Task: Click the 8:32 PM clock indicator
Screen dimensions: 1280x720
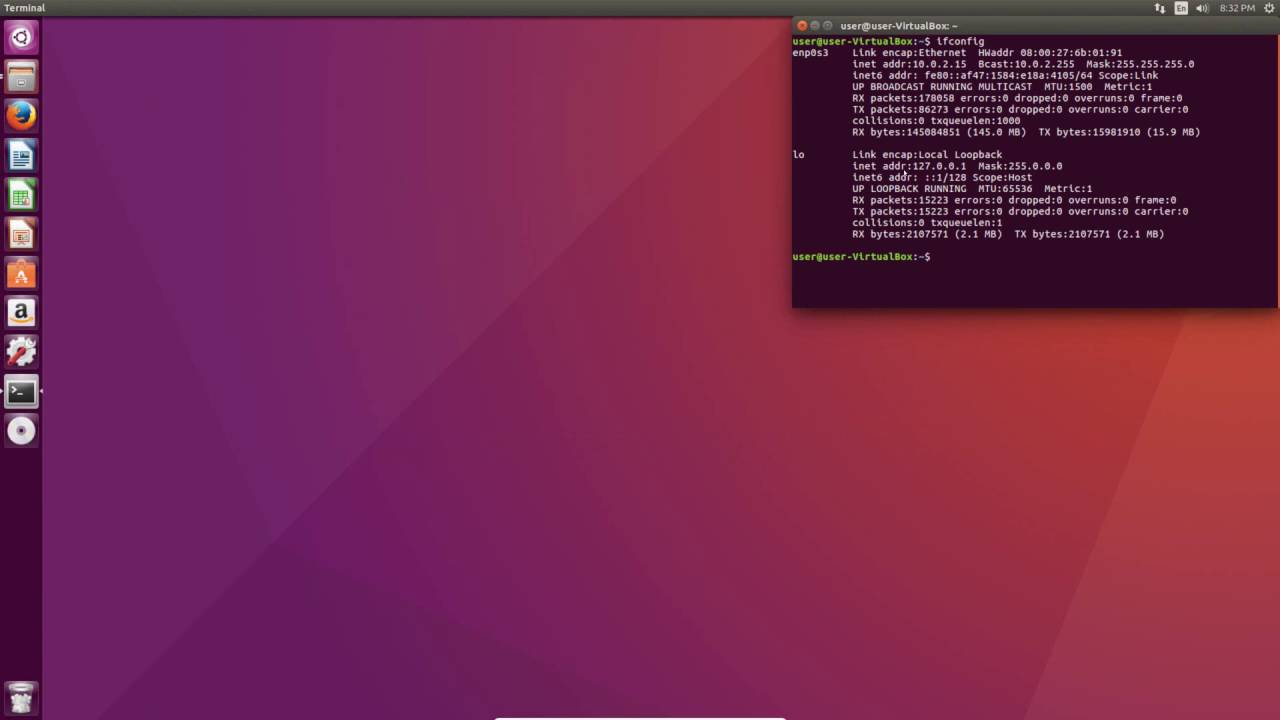Action: click(1237, 8)
